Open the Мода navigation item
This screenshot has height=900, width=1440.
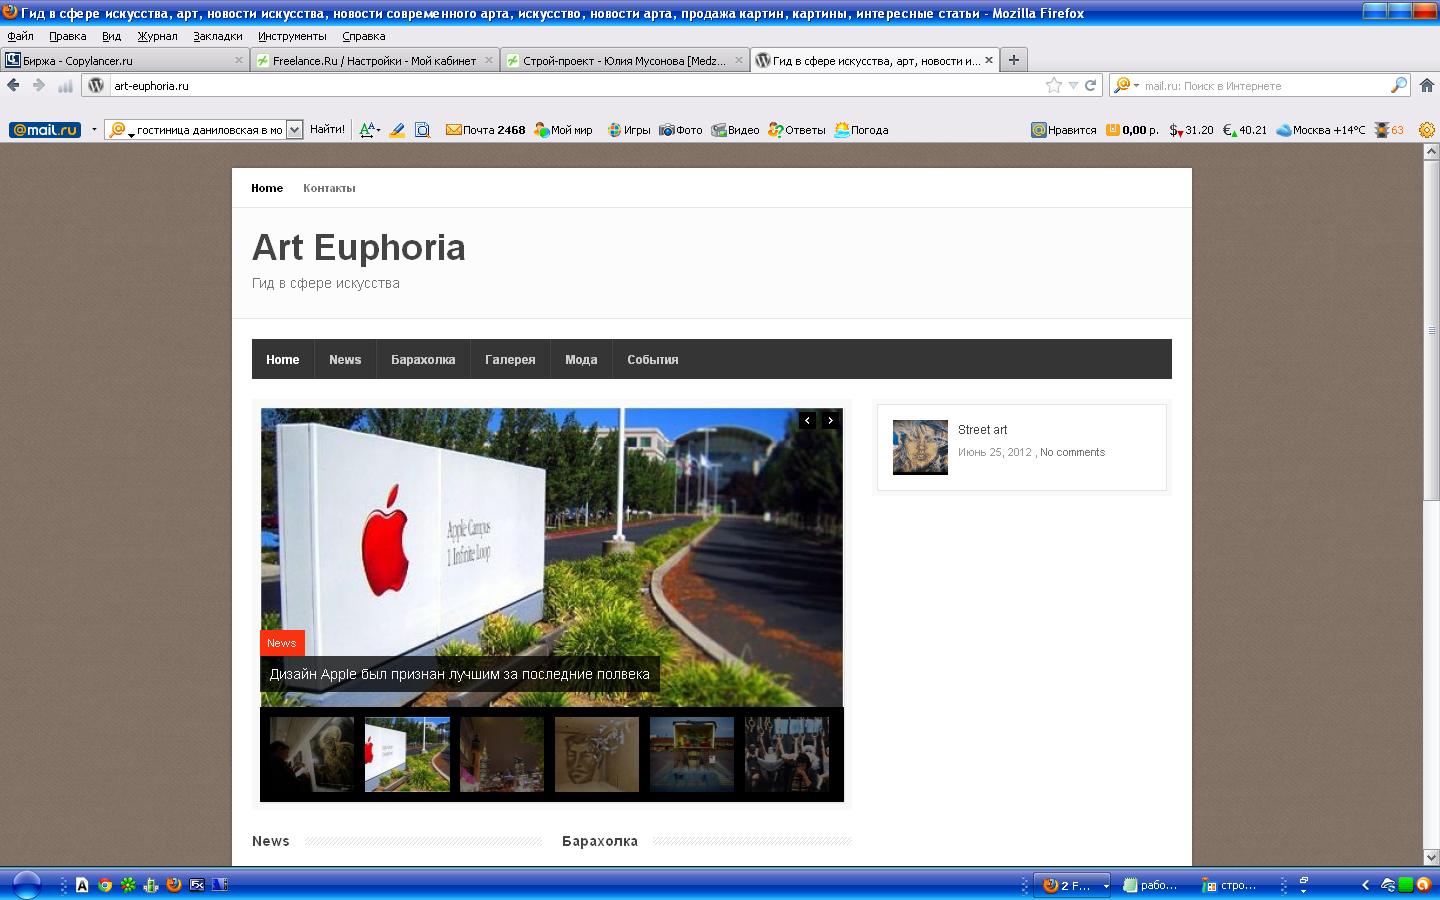pyautogui.click(x=581, y=360)
